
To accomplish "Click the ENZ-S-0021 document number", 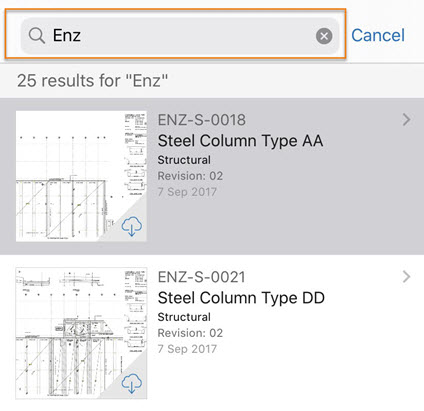I will [x=202, y=277].
